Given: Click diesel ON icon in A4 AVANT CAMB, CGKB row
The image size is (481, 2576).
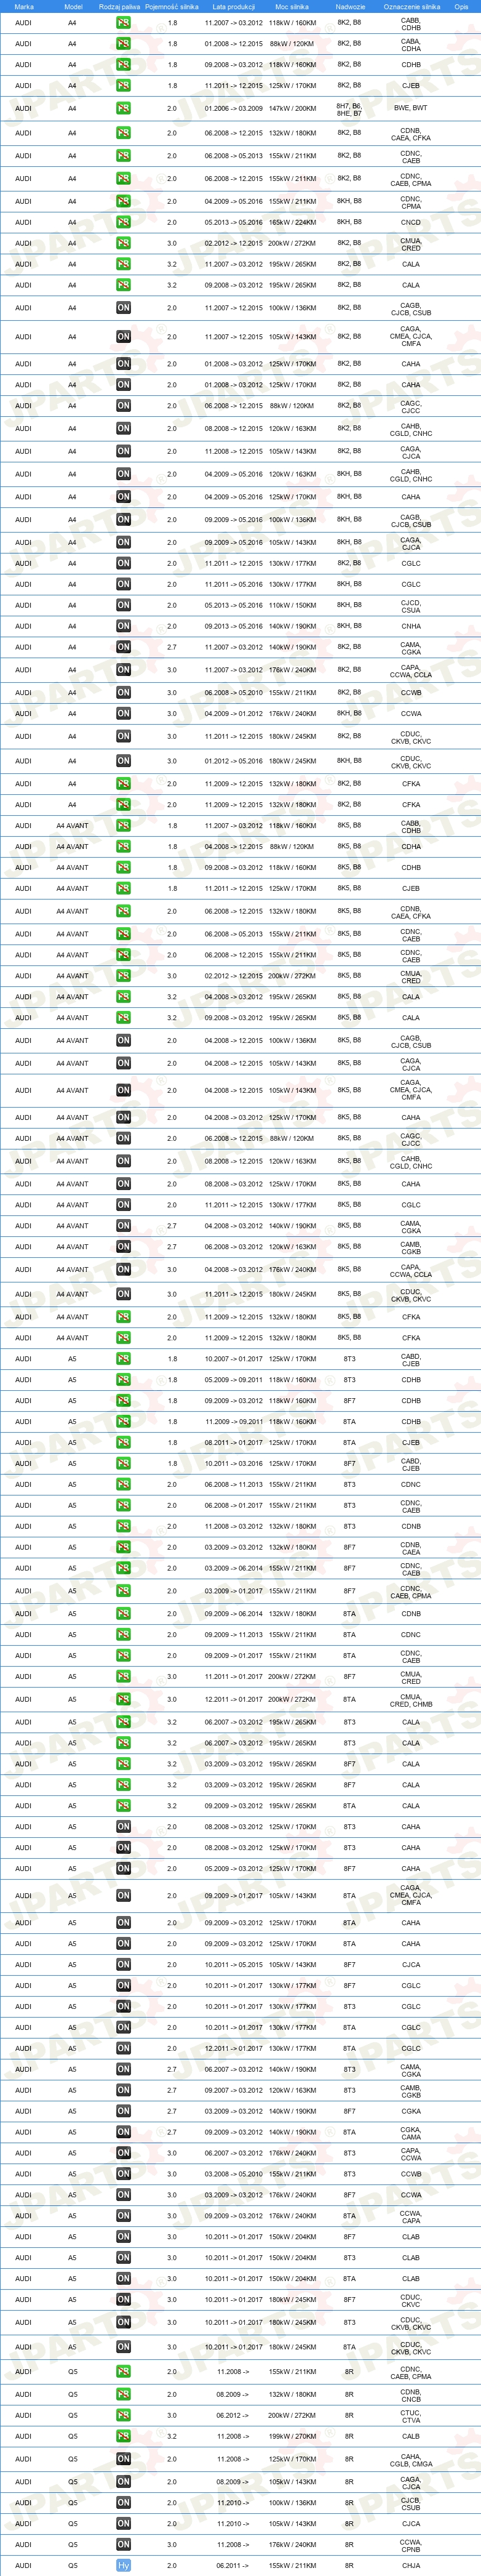Looking at the screenshot, I should 123,1247.
